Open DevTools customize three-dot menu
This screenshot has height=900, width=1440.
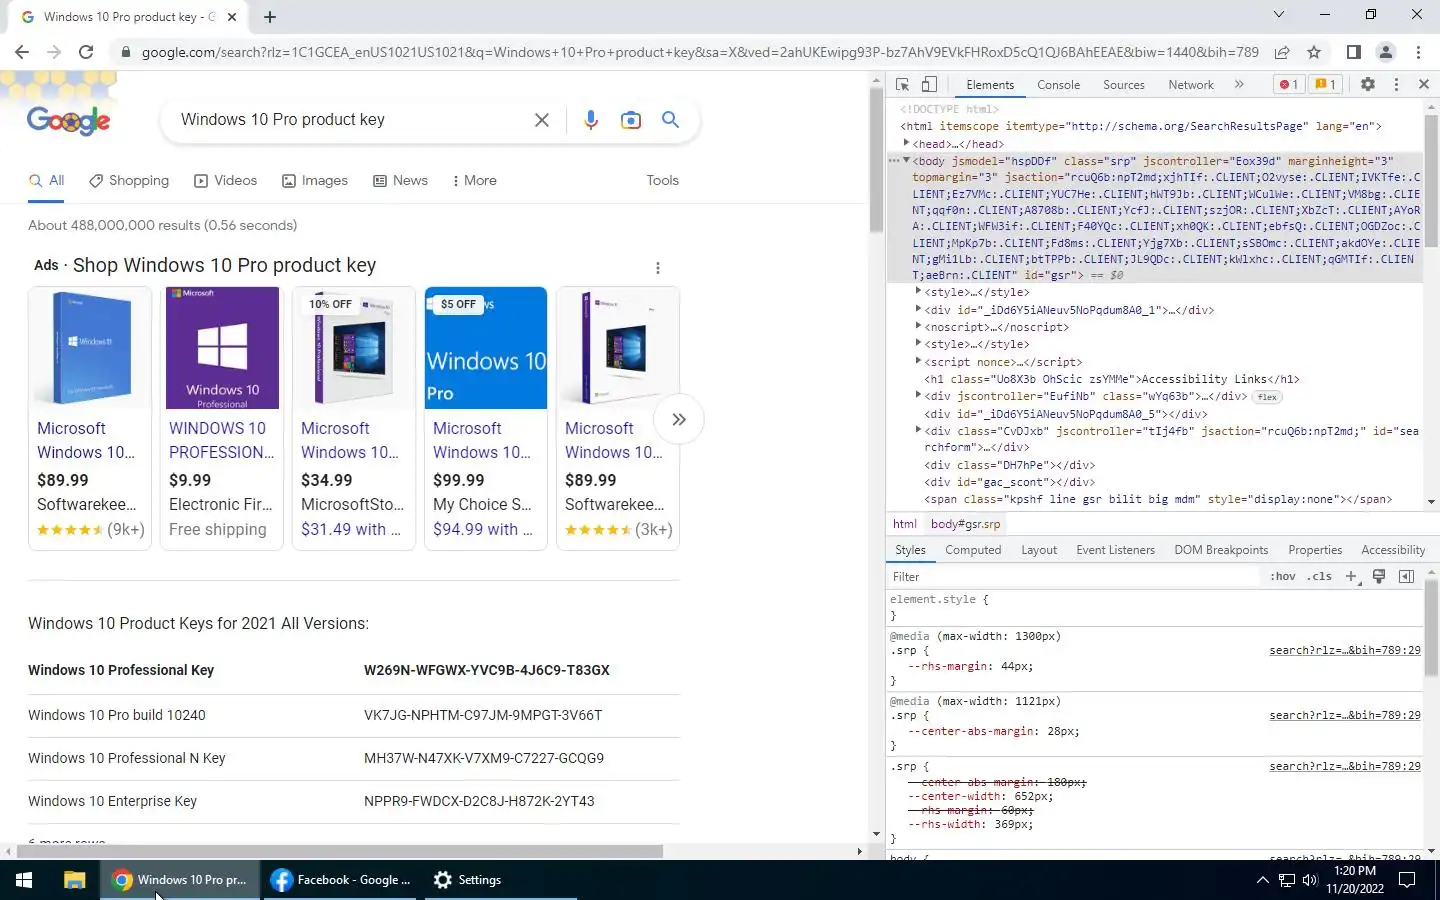1397,85
